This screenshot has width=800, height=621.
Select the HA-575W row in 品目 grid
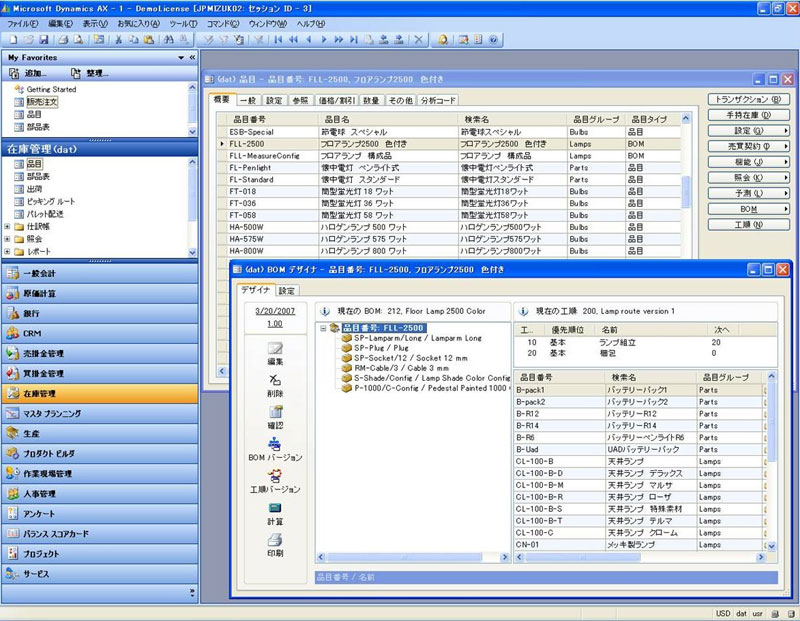(449, 239)
